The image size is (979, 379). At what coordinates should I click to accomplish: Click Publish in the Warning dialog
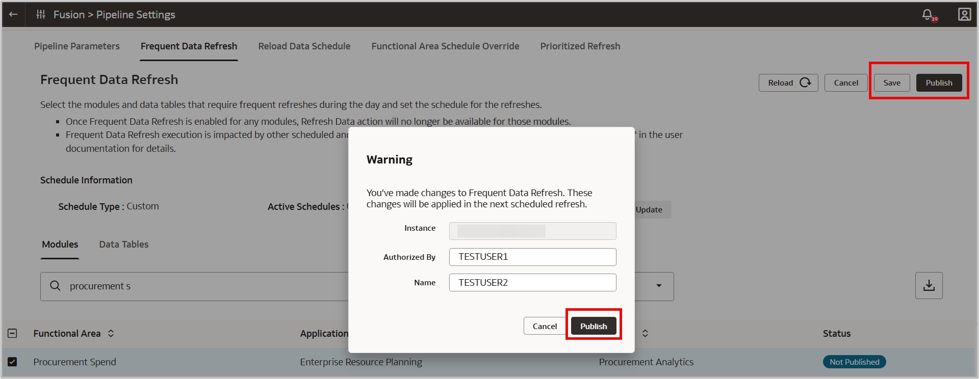pos(594,326)
